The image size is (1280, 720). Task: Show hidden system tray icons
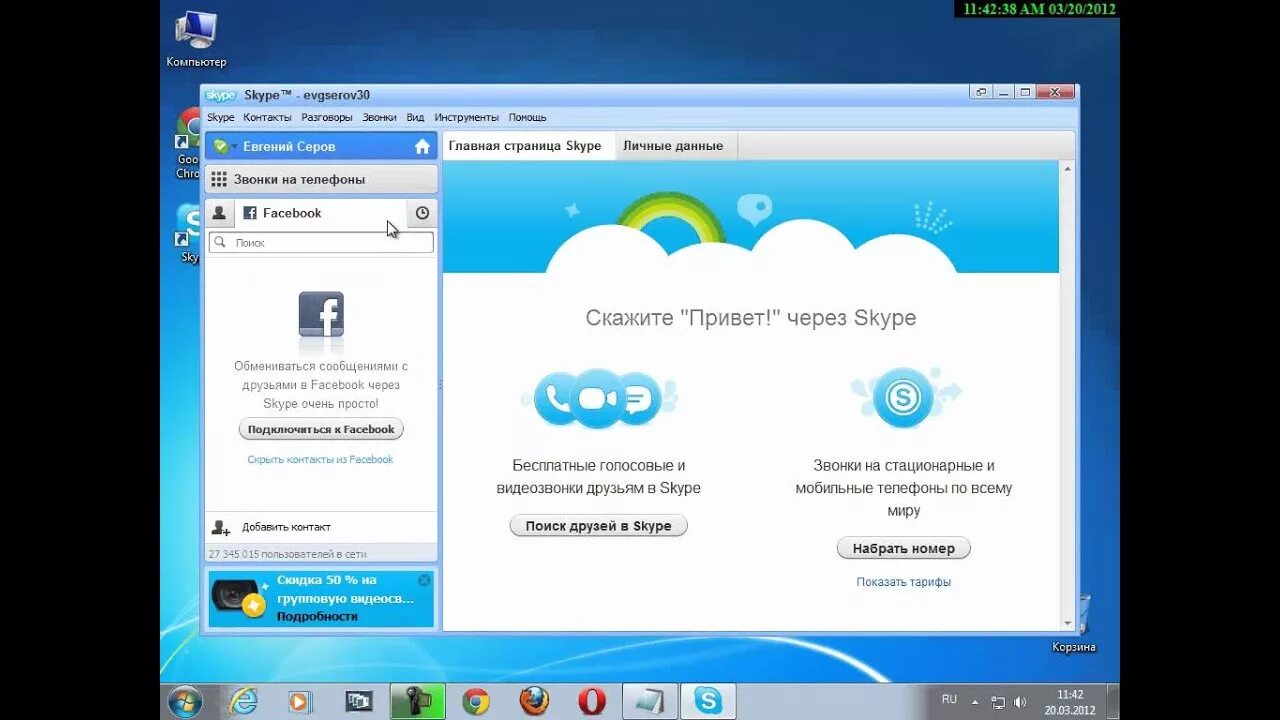pos(977,701)
